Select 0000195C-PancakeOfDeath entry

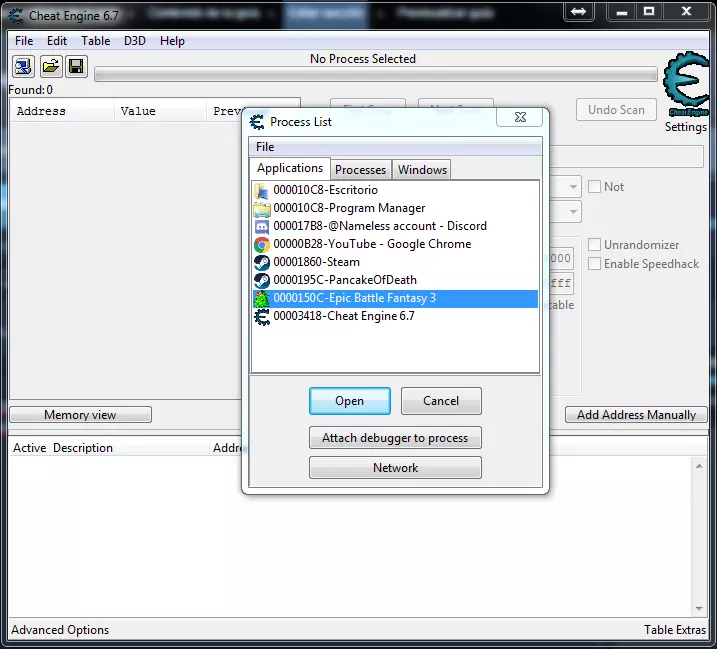point(395,280)
